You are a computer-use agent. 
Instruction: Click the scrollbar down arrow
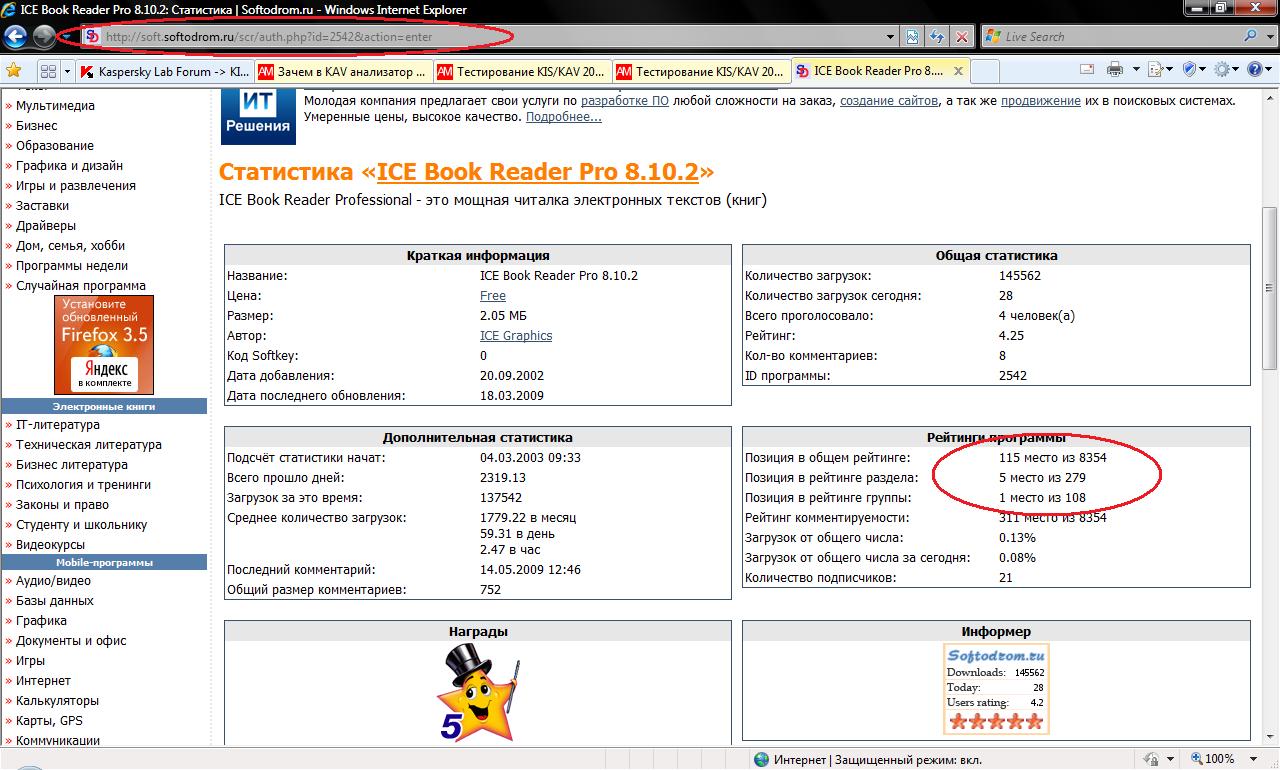(x=1271, y=737)
